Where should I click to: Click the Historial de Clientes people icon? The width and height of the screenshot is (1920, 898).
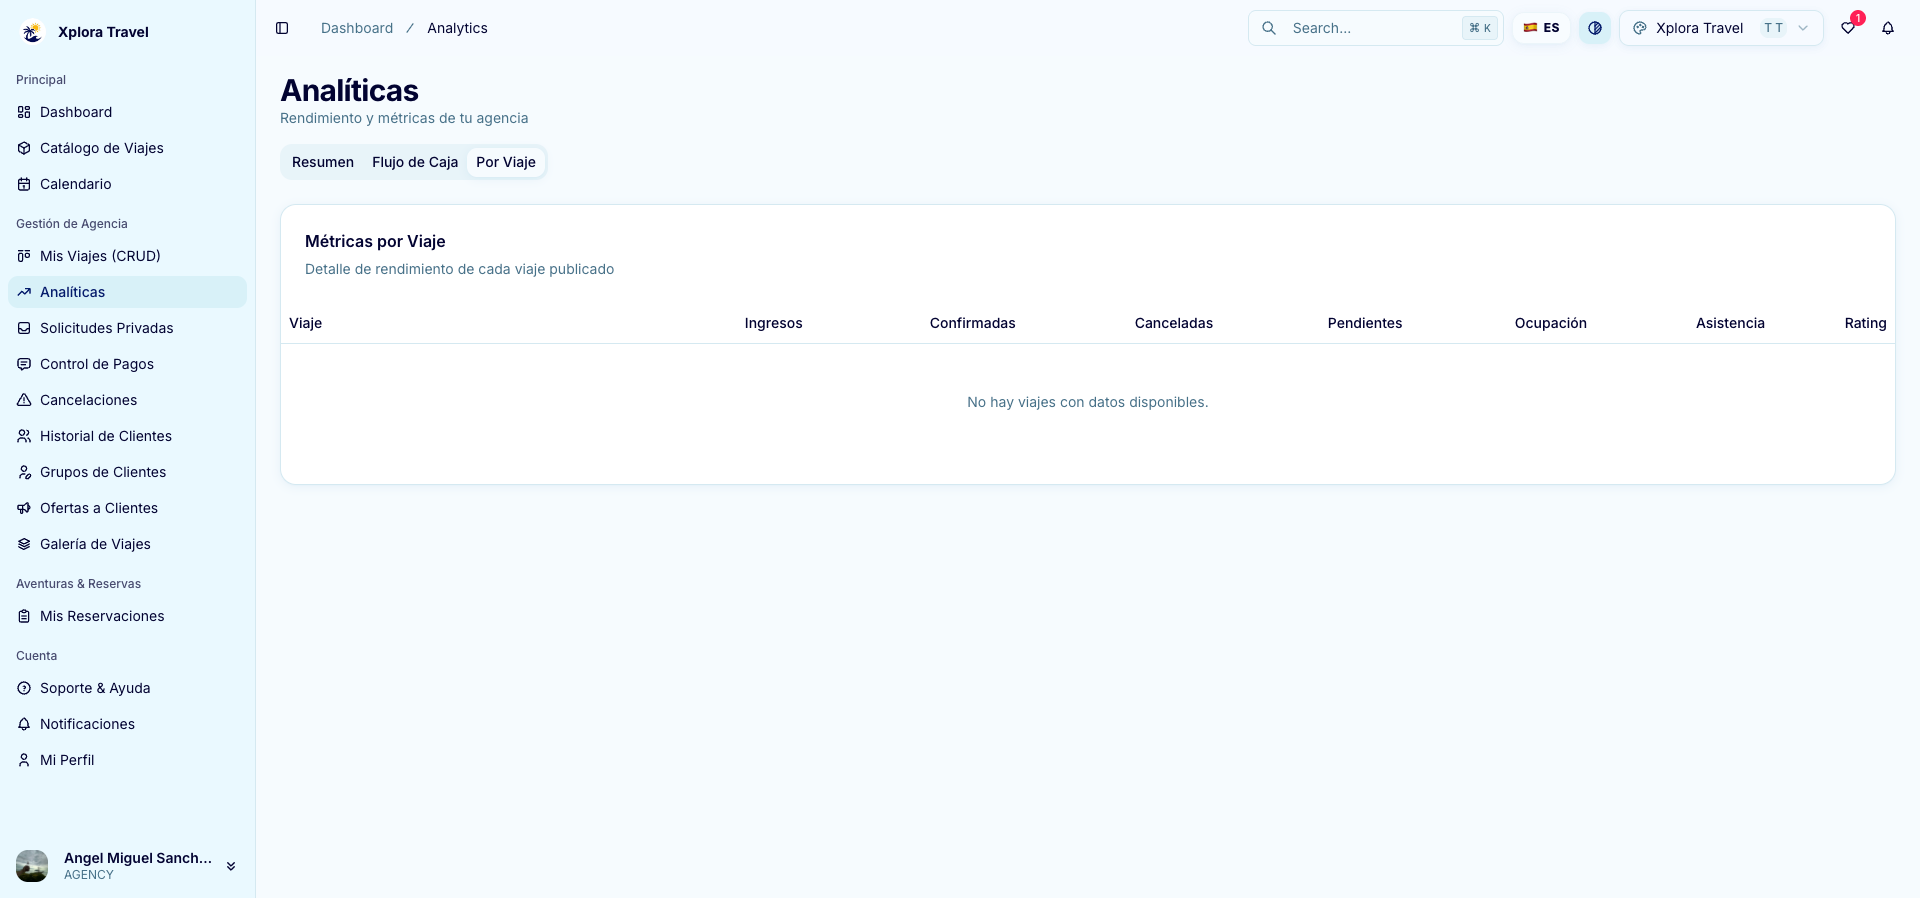pyautogui.click(x=24, y=436)
